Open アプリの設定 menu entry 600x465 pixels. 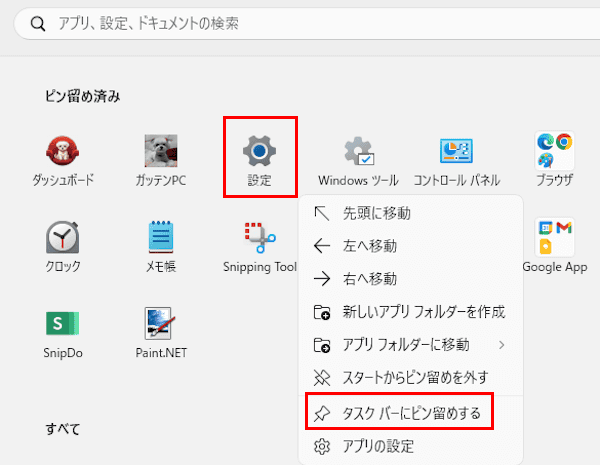[411, 446]
